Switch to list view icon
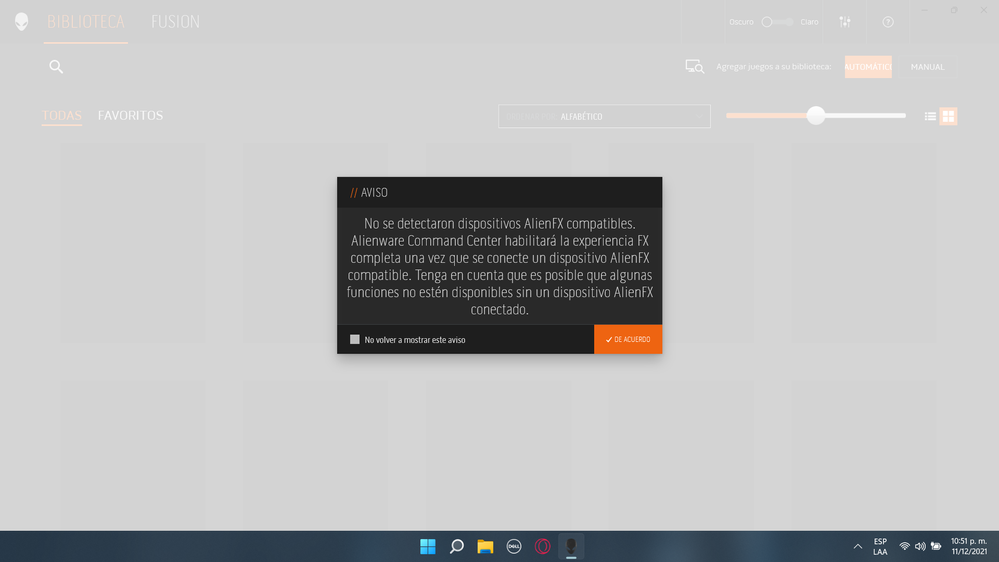This screenshot has height=562, width=999. (930, 117)
